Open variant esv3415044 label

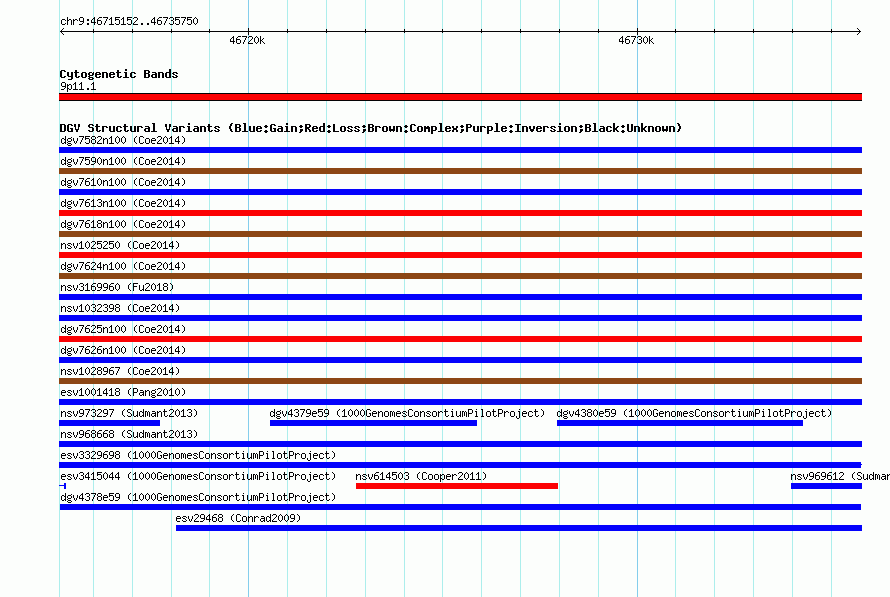pyautogui.click(x=198, y=476)
